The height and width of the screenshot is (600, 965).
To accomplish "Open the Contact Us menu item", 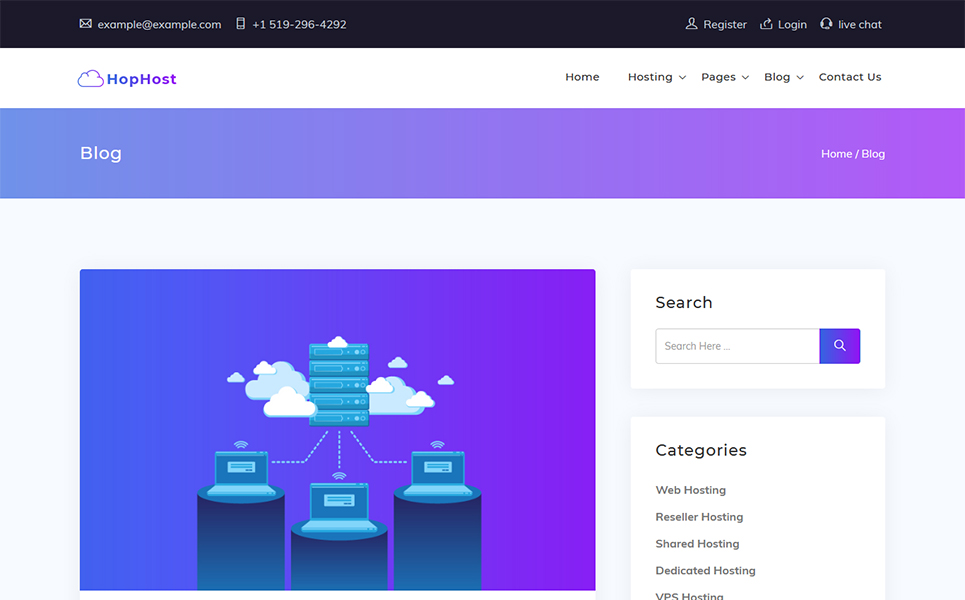I will 849,77.
